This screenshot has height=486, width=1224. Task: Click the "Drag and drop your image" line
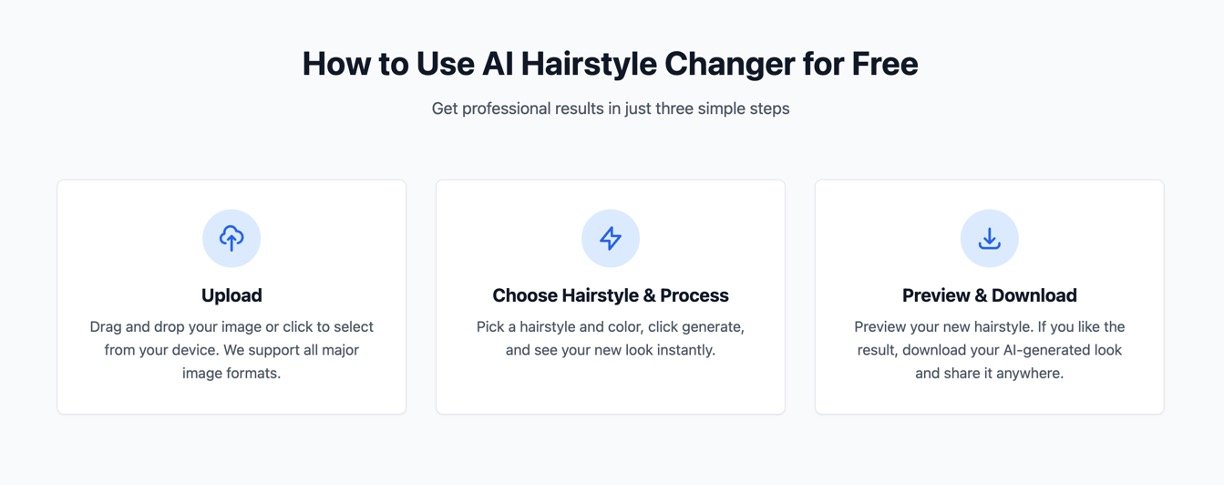pyautogui.click(x=231, y=327)
